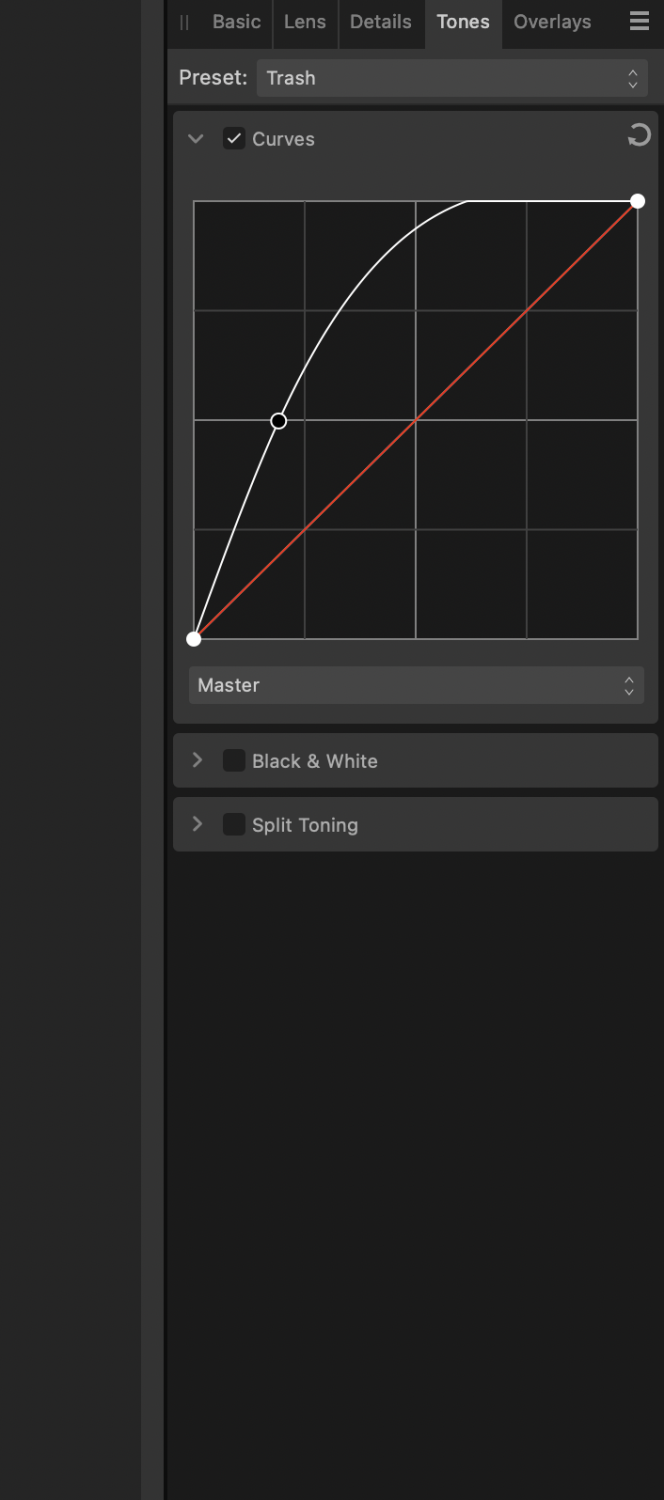Open the Overlays tab
This screenshot has width=664, height=1500.
pyautogui.click(x=552, y=21)
